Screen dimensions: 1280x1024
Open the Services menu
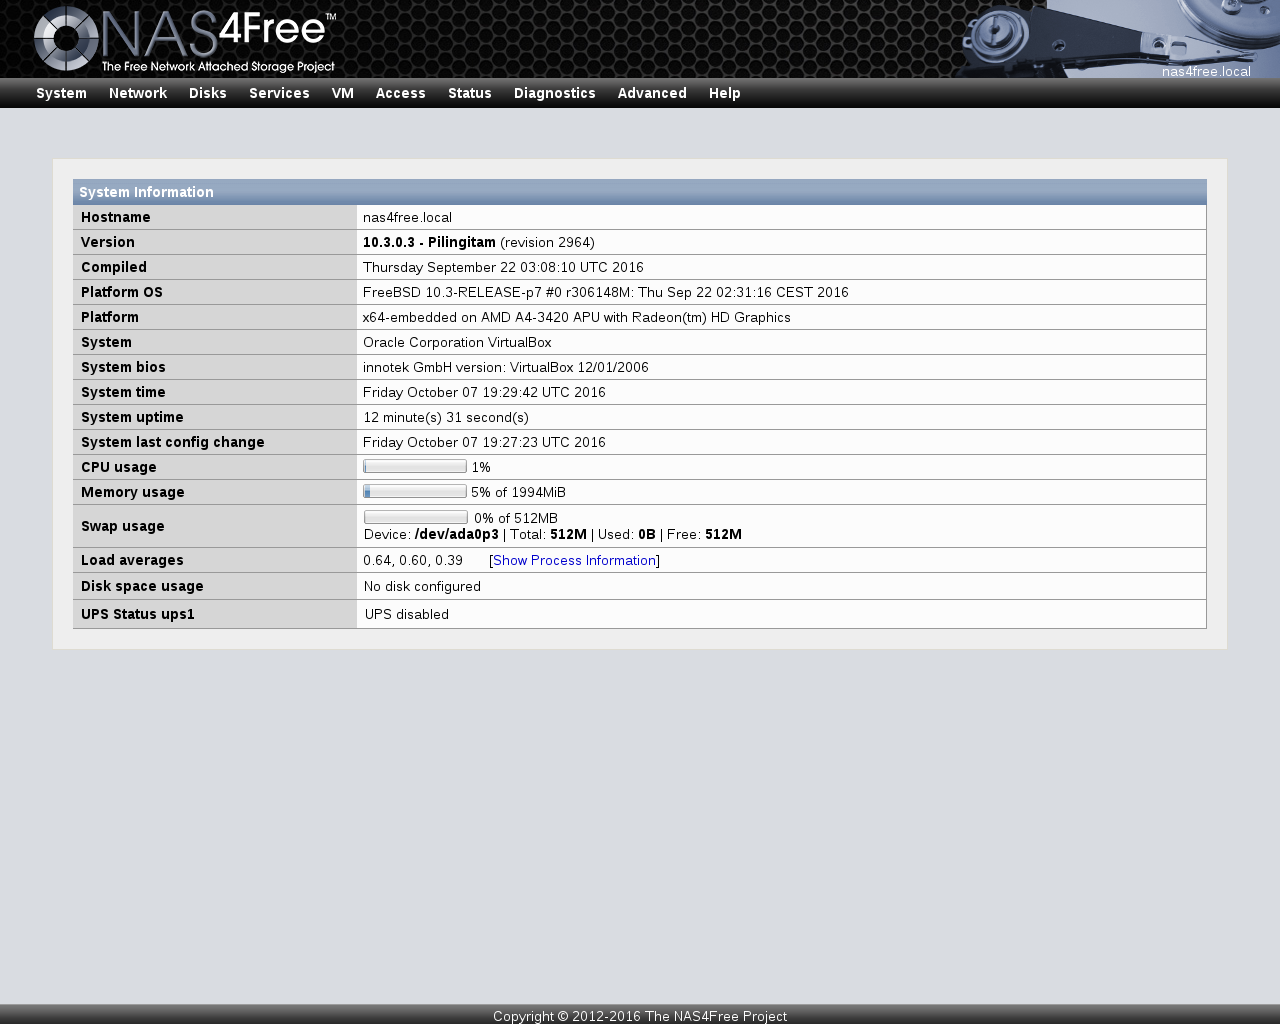click(279, 93)
